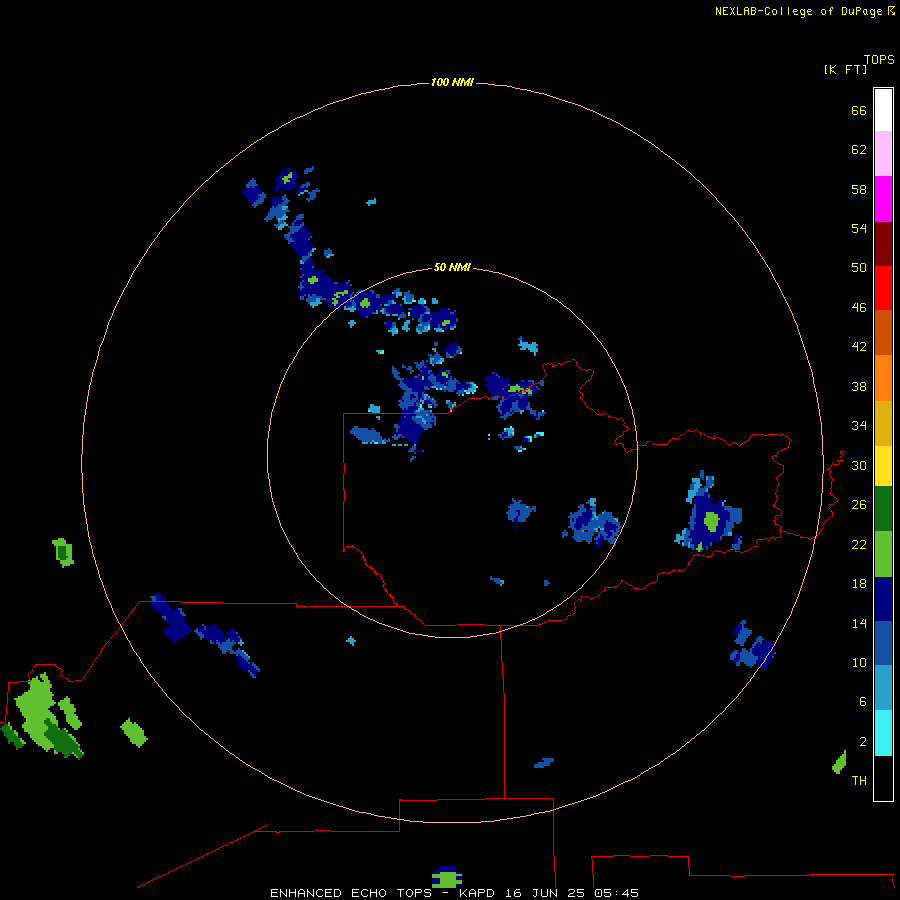Screen dimensions: 900x900
Task: Click the "NEXLAB-College of DuPage" credit text
Action: [798, 11]
